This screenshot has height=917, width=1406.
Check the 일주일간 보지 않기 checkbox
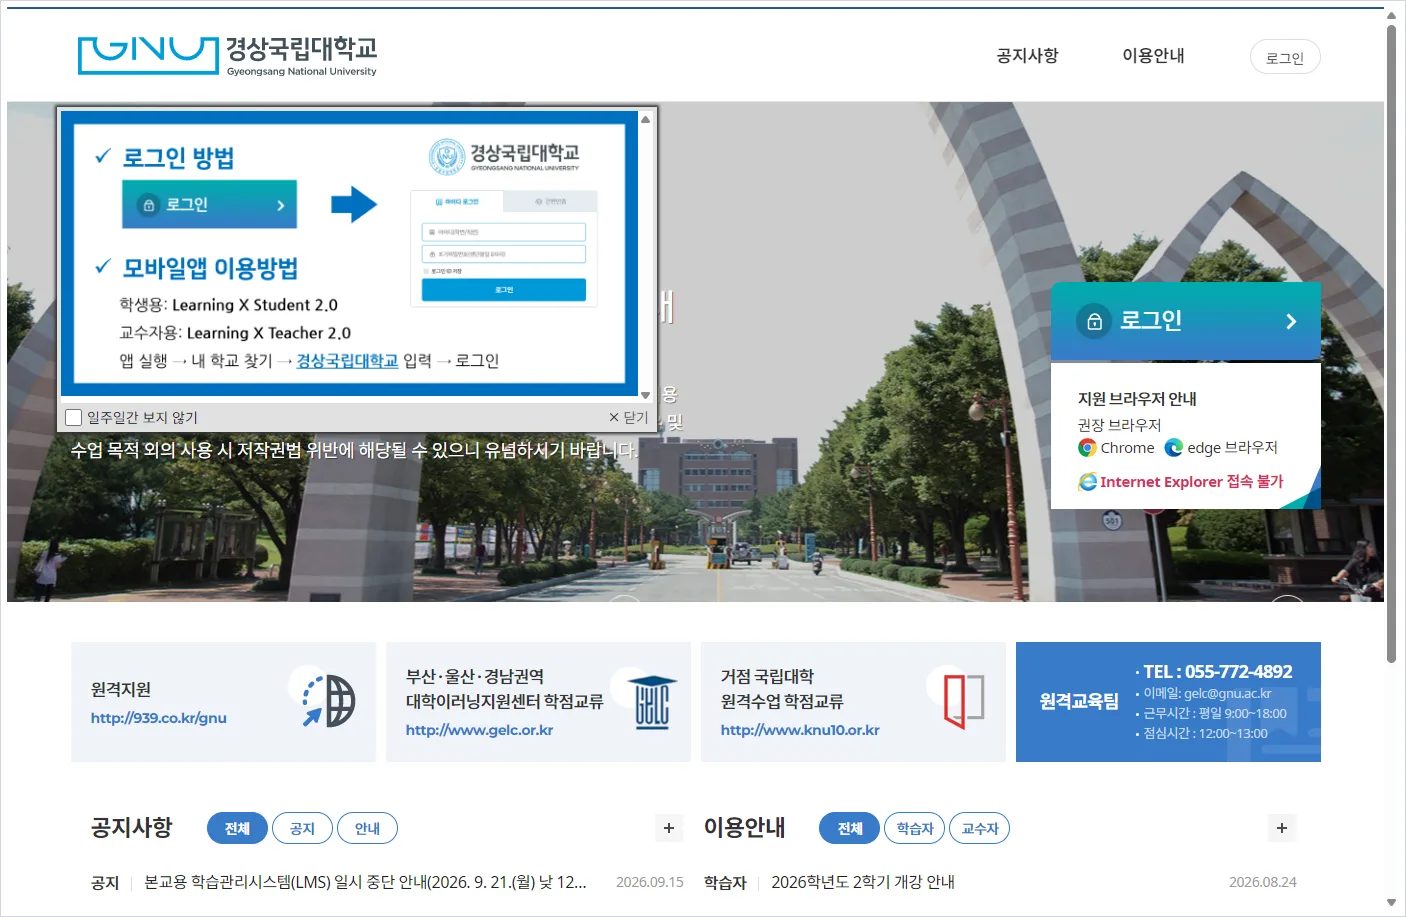(73, 417)
